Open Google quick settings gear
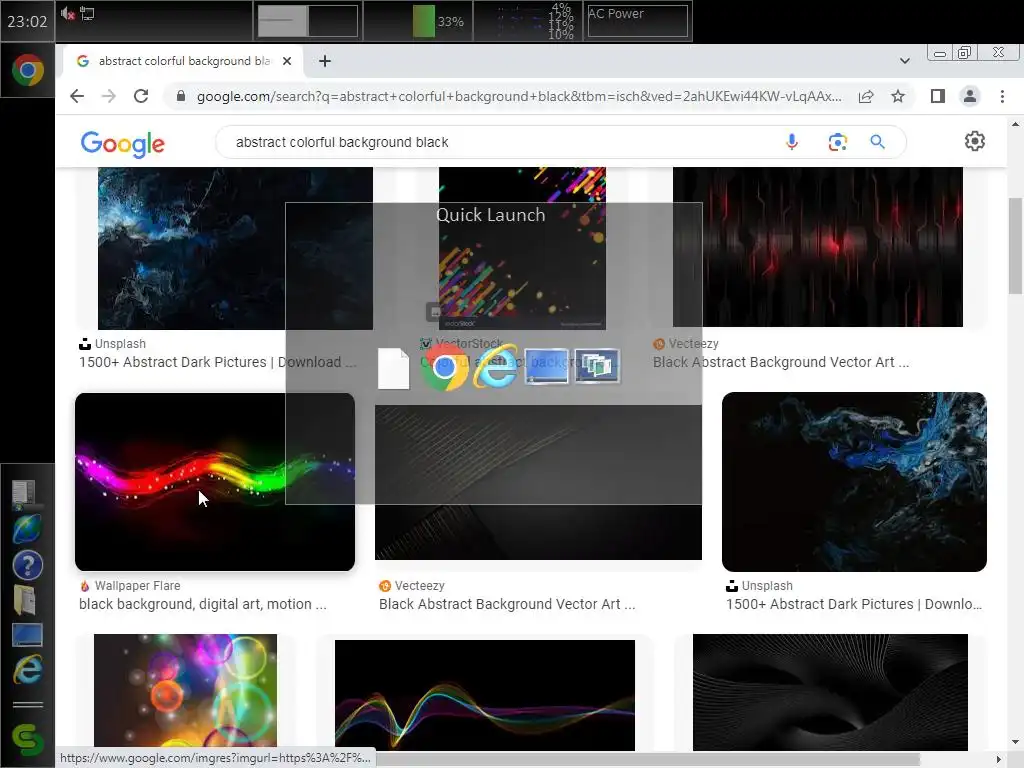The image size is (1024, 768). (x=974, y=141)
